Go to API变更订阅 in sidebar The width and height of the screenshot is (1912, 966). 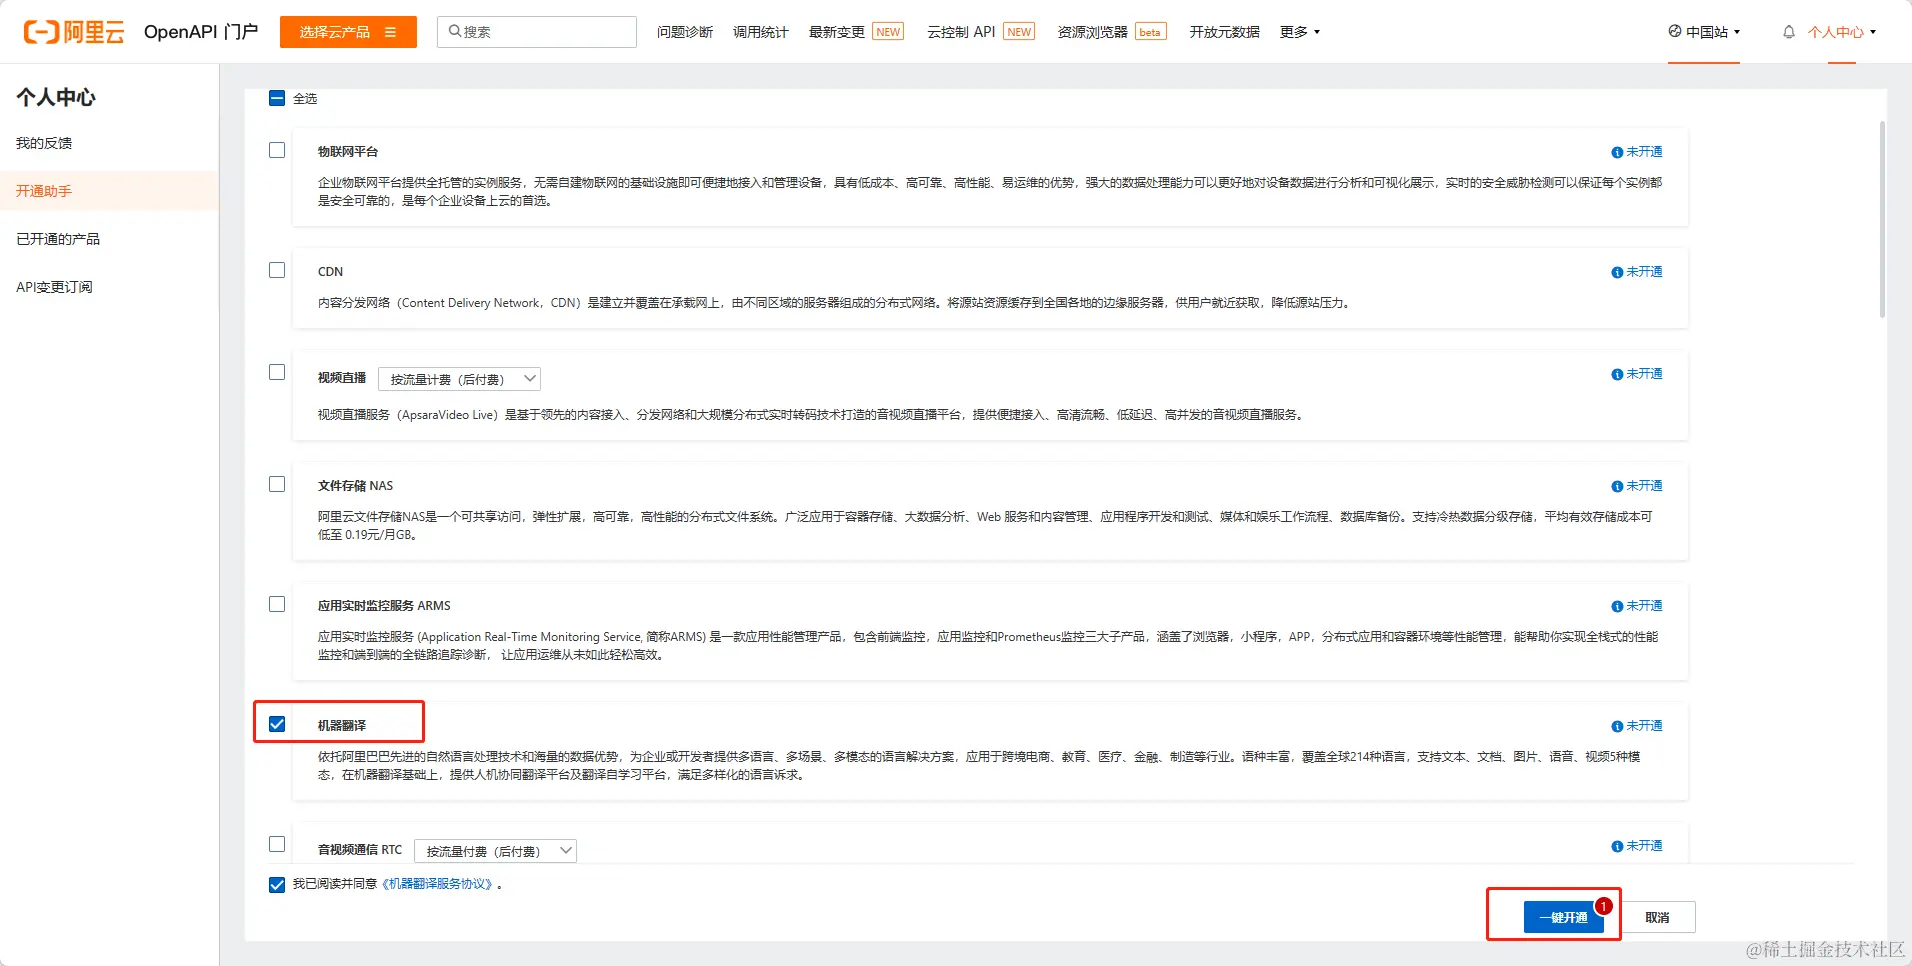pos(54,287)
